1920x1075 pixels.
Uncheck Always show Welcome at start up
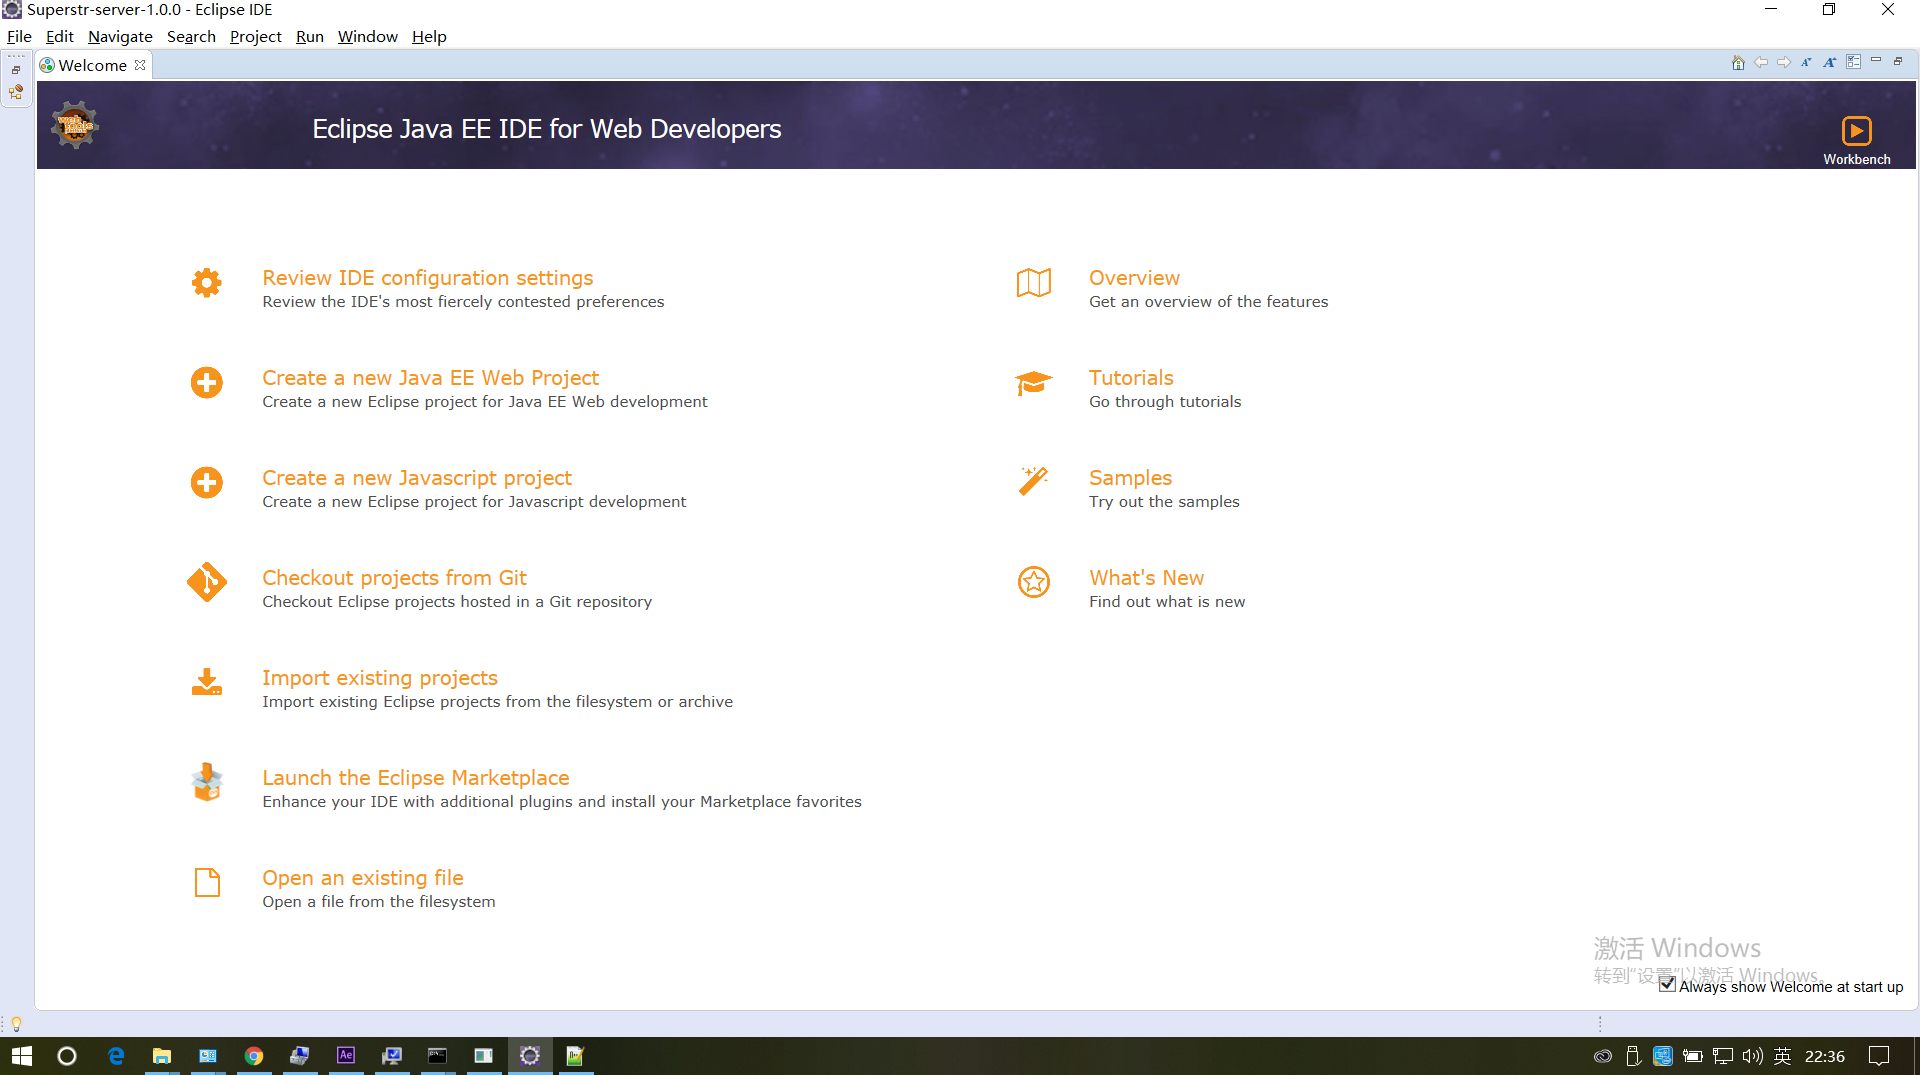point(1667,985)
